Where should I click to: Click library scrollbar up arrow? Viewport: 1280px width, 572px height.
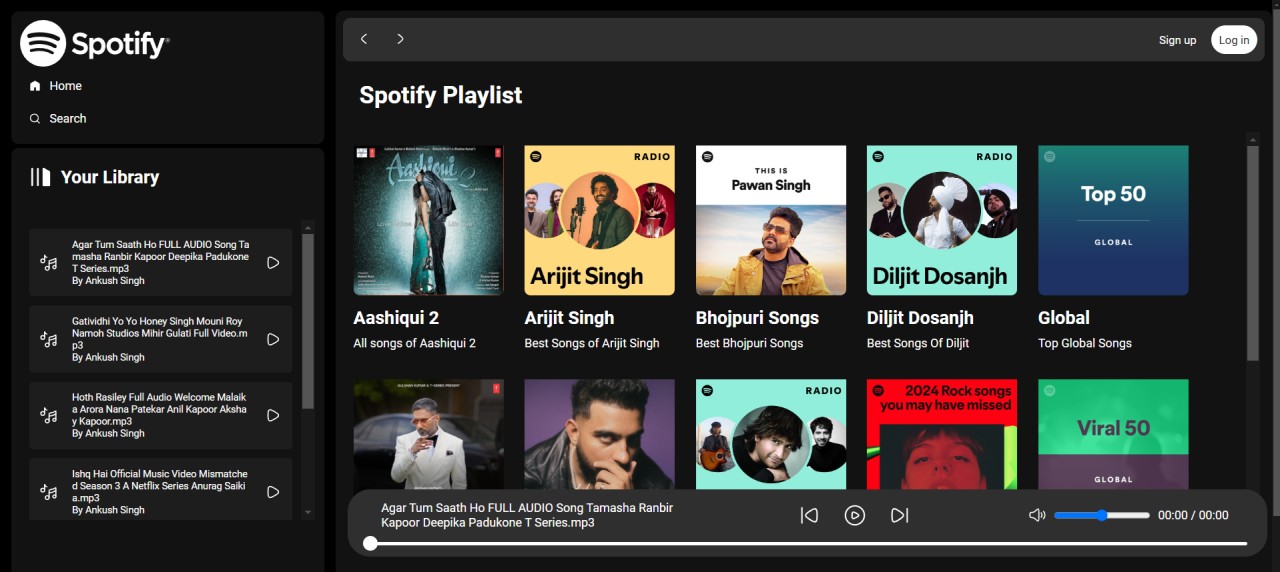308,227
